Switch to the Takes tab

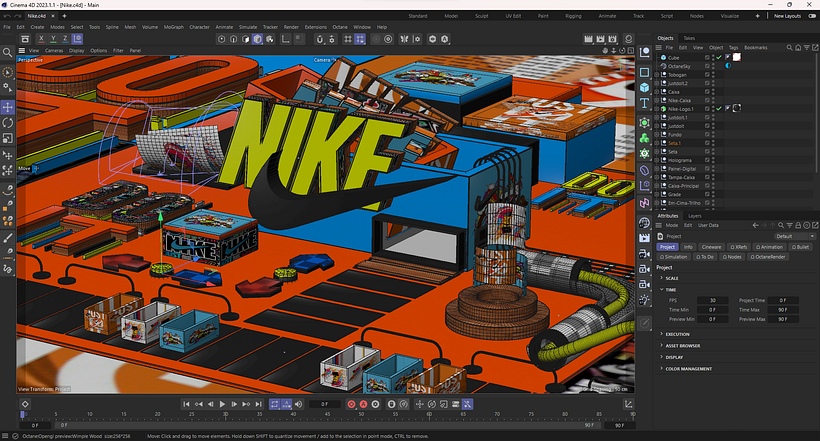click(689, 37)
